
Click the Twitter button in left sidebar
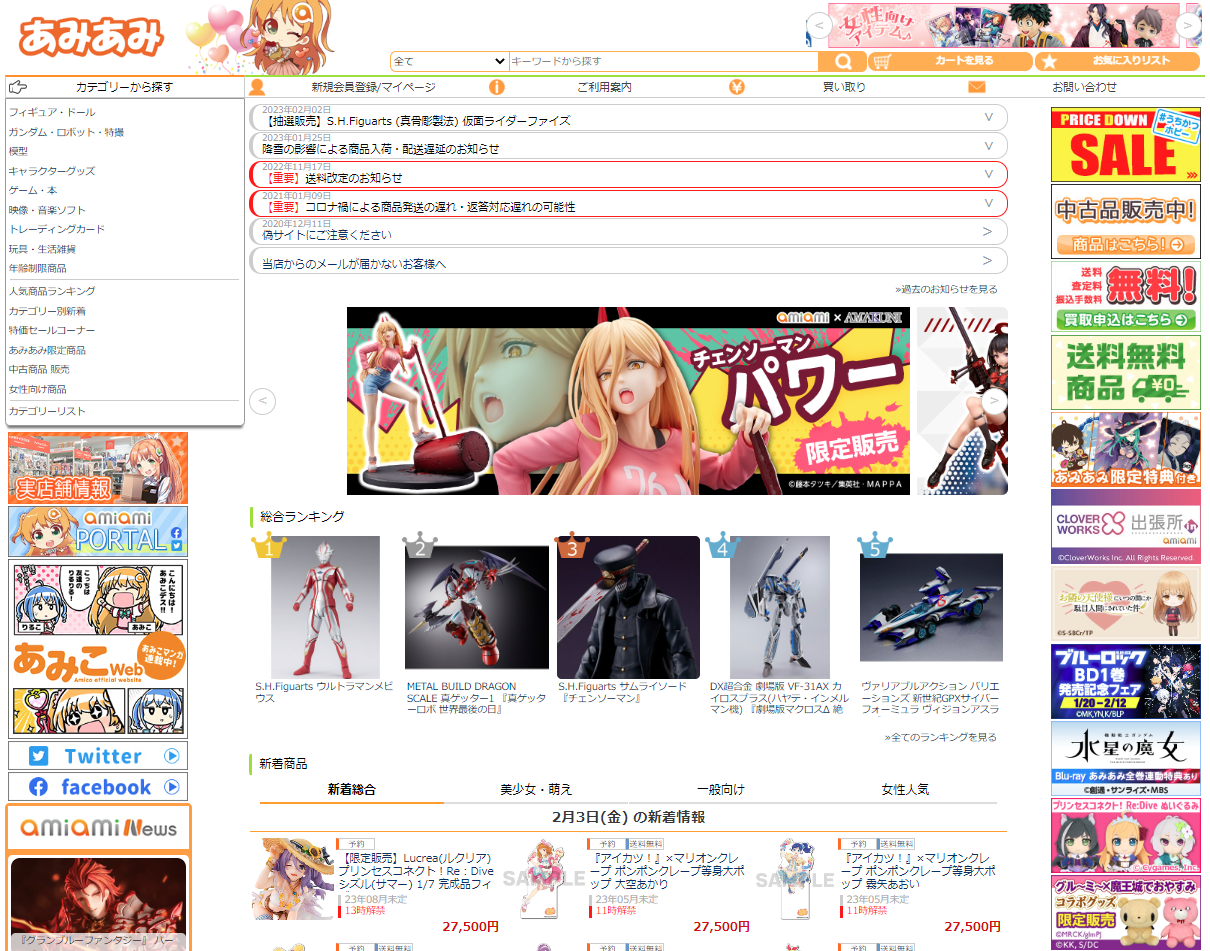pos(98,756)
